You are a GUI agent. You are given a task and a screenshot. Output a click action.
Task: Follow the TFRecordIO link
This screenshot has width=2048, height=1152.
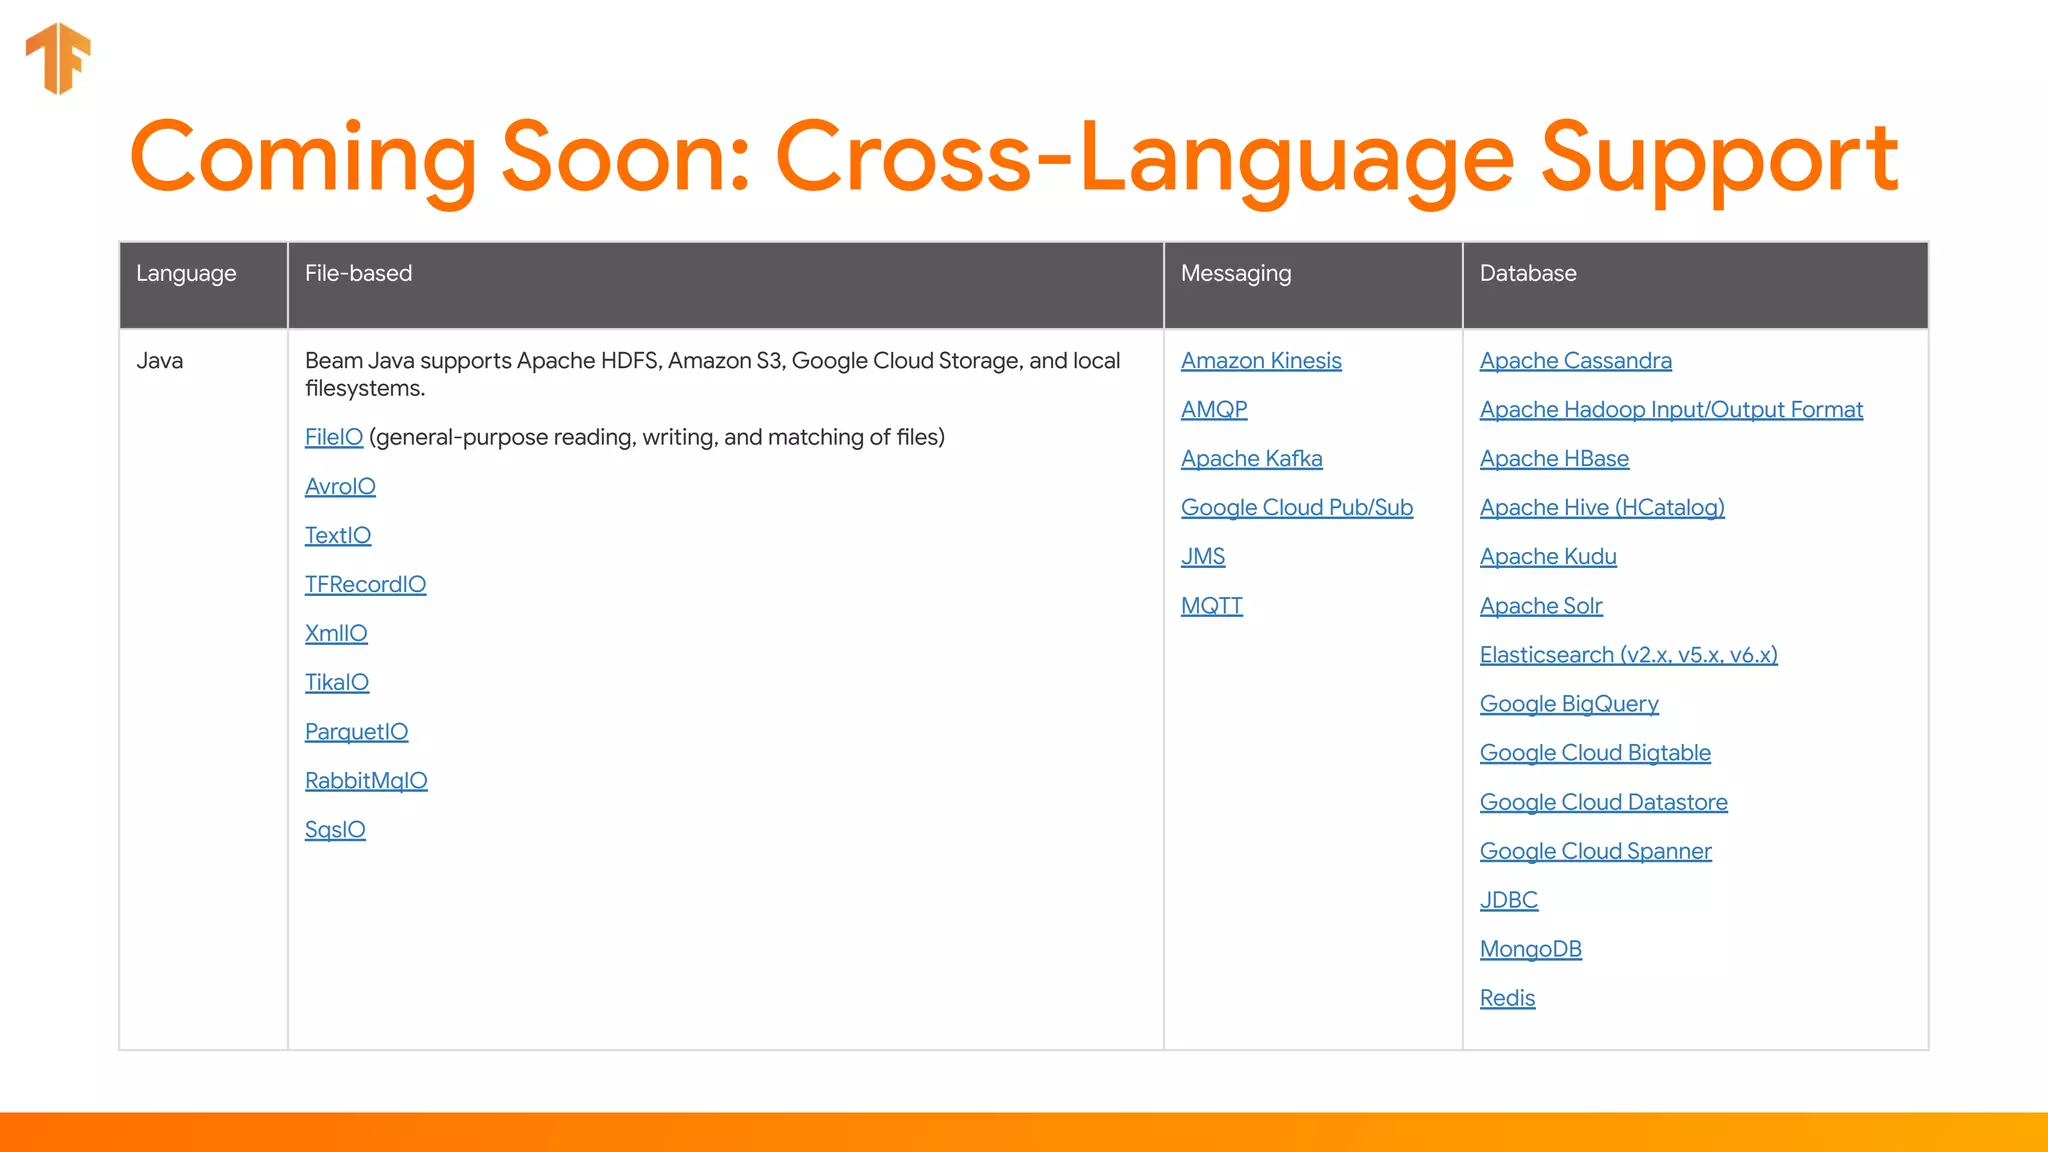pyautogui.click(x=365, y=584)
